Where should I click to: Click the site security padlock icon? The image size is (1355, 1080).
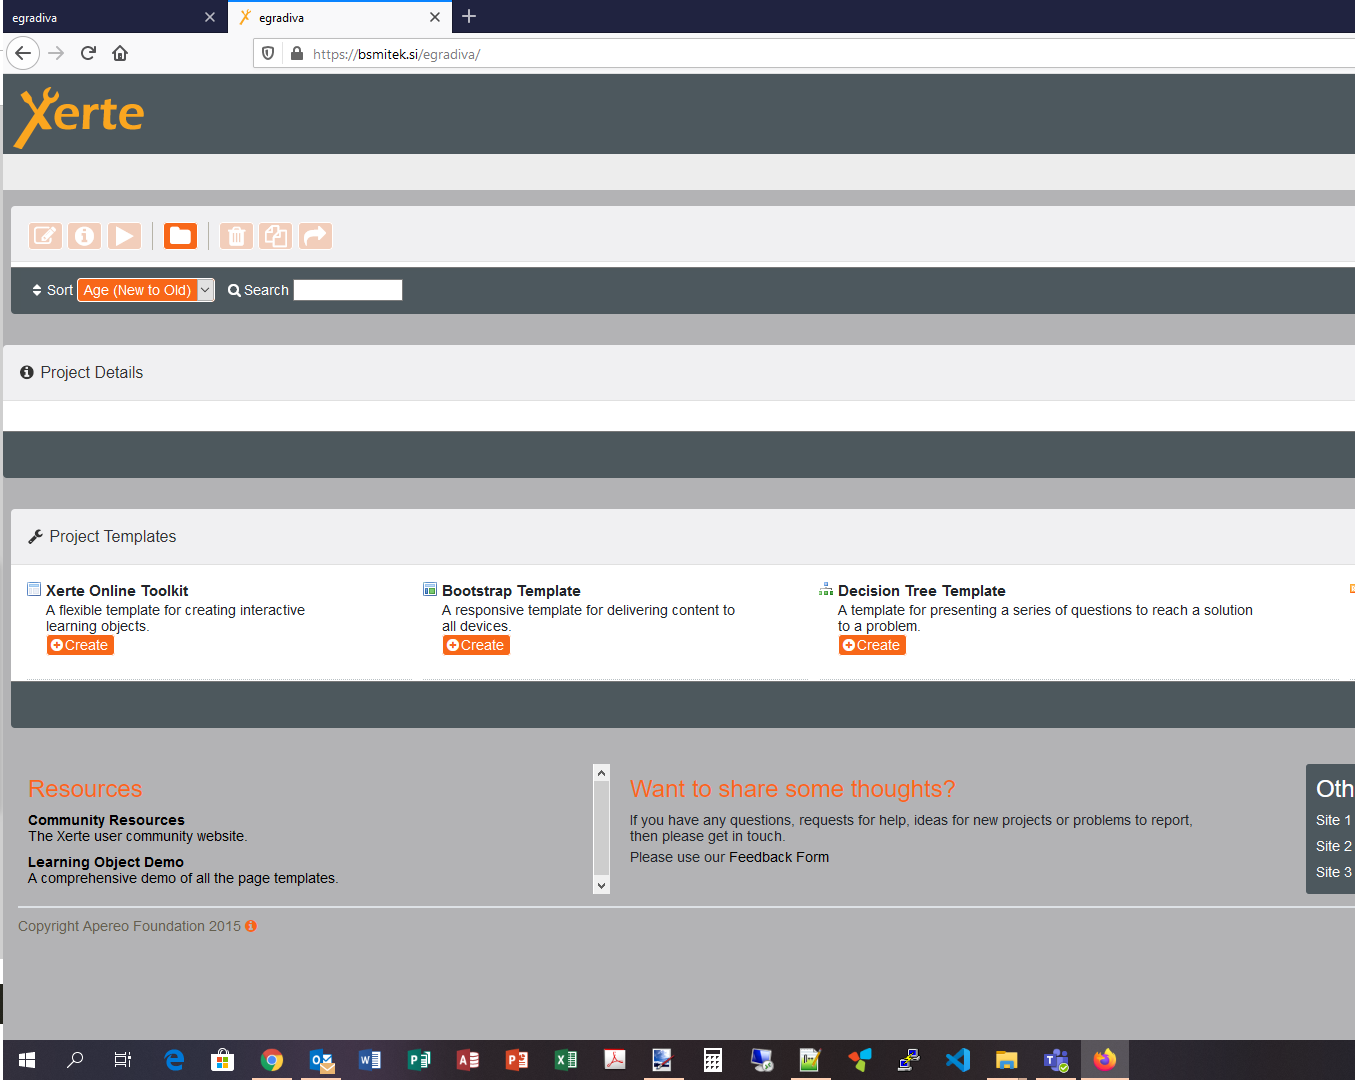[x=297, y=53]
